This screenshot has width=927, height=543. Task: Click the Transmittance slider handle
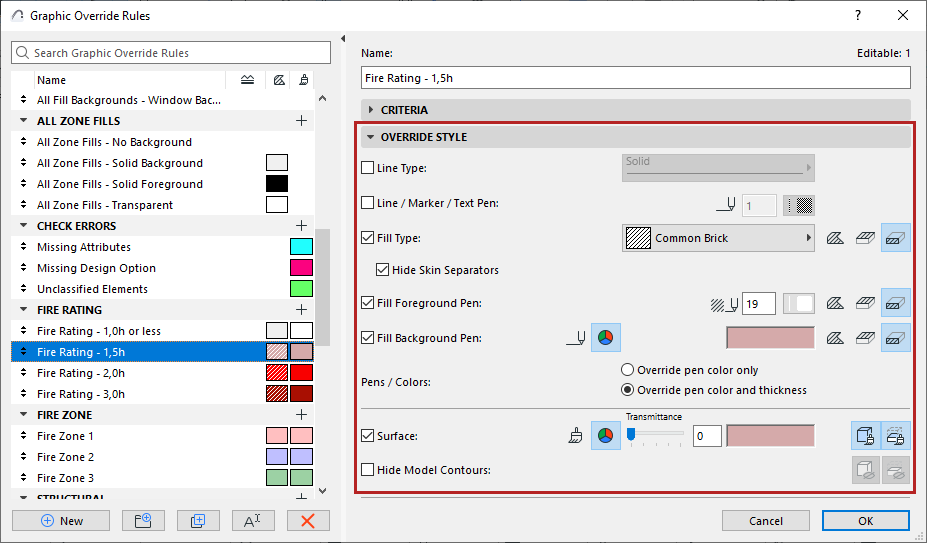[x=631, y=435]
